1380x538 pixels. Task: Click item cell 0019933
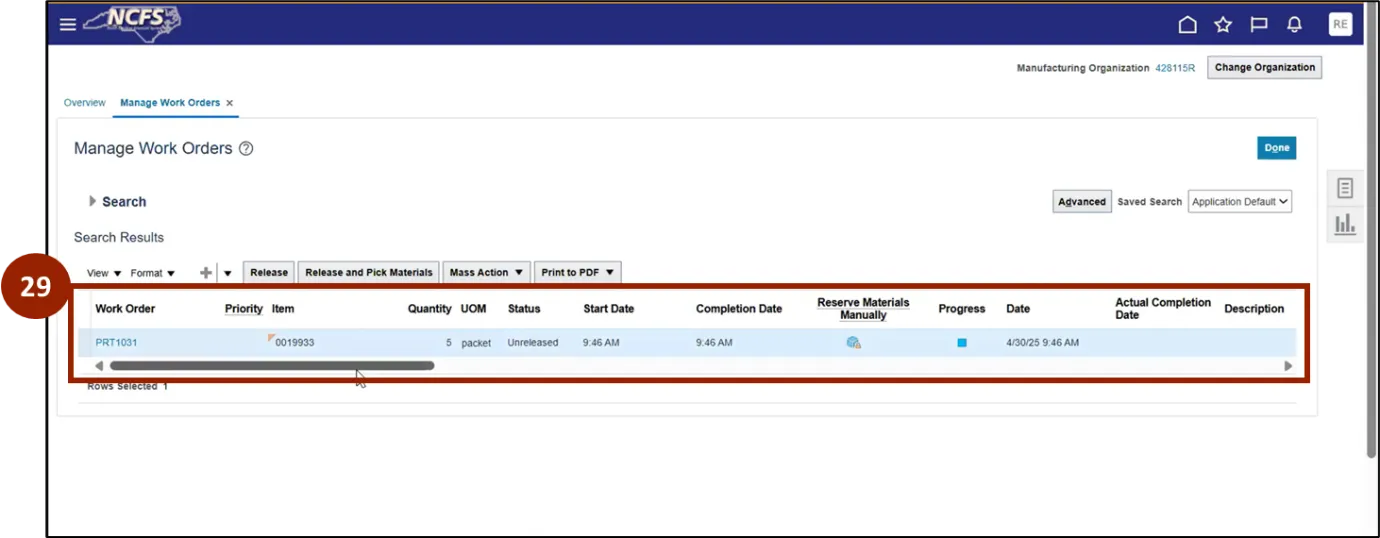[x=295, y=342]
